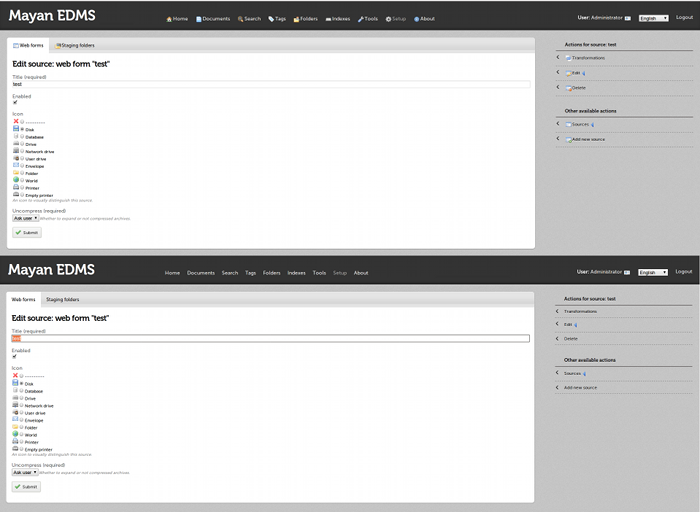This screenshot has height=512, width=700.
Task: Click the Envelope mail icon, upper form
Action: click(x=16, y=165)
